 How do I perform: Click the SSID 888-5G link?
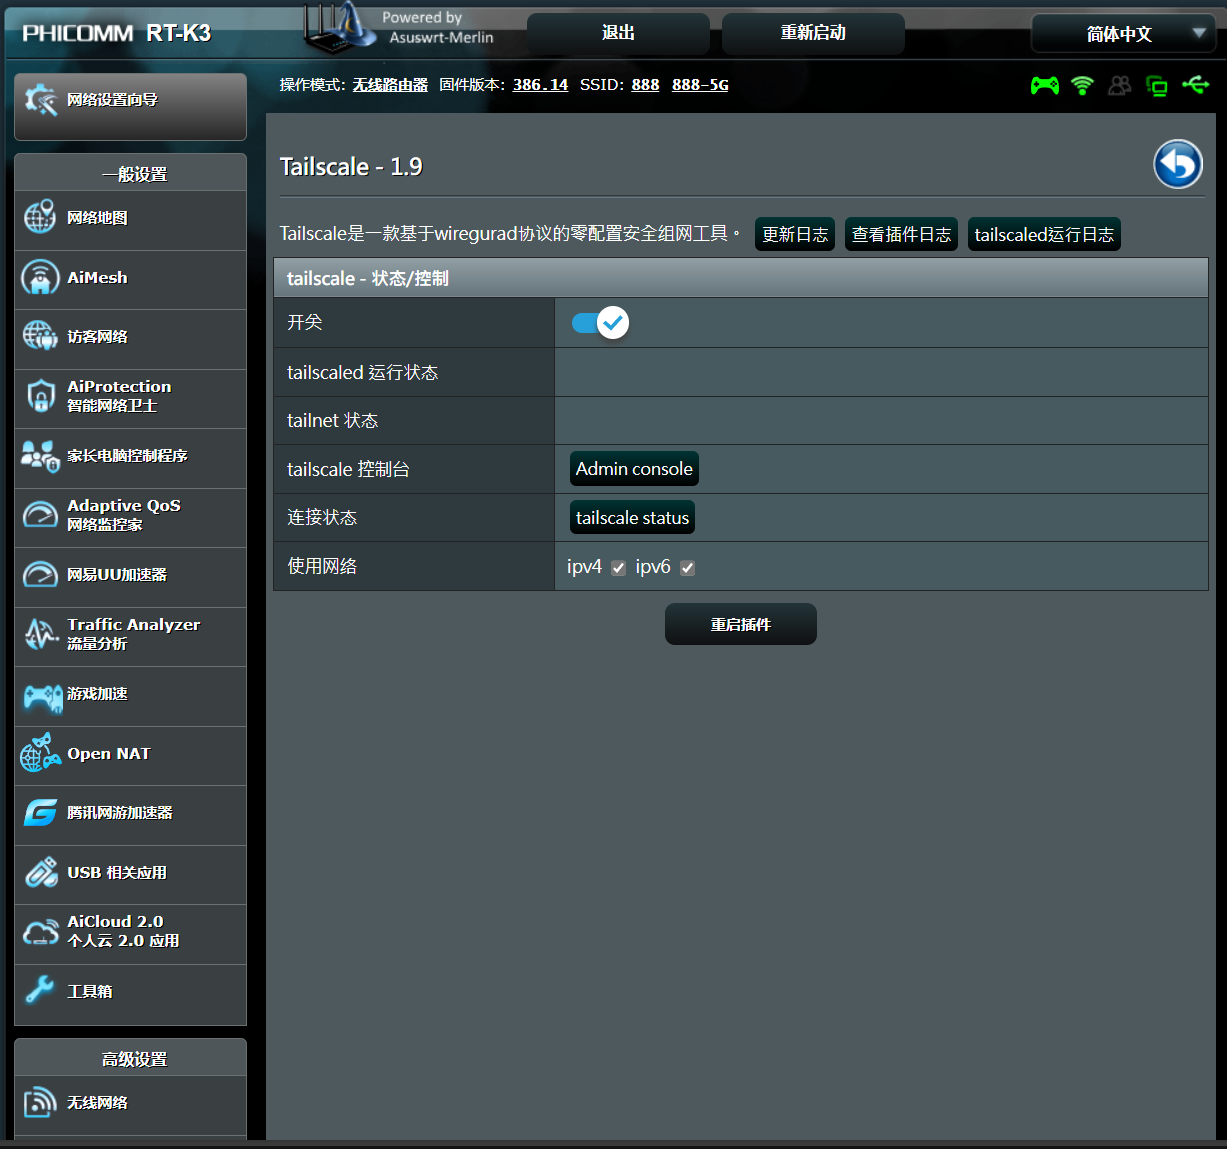[x=700, y=85]
